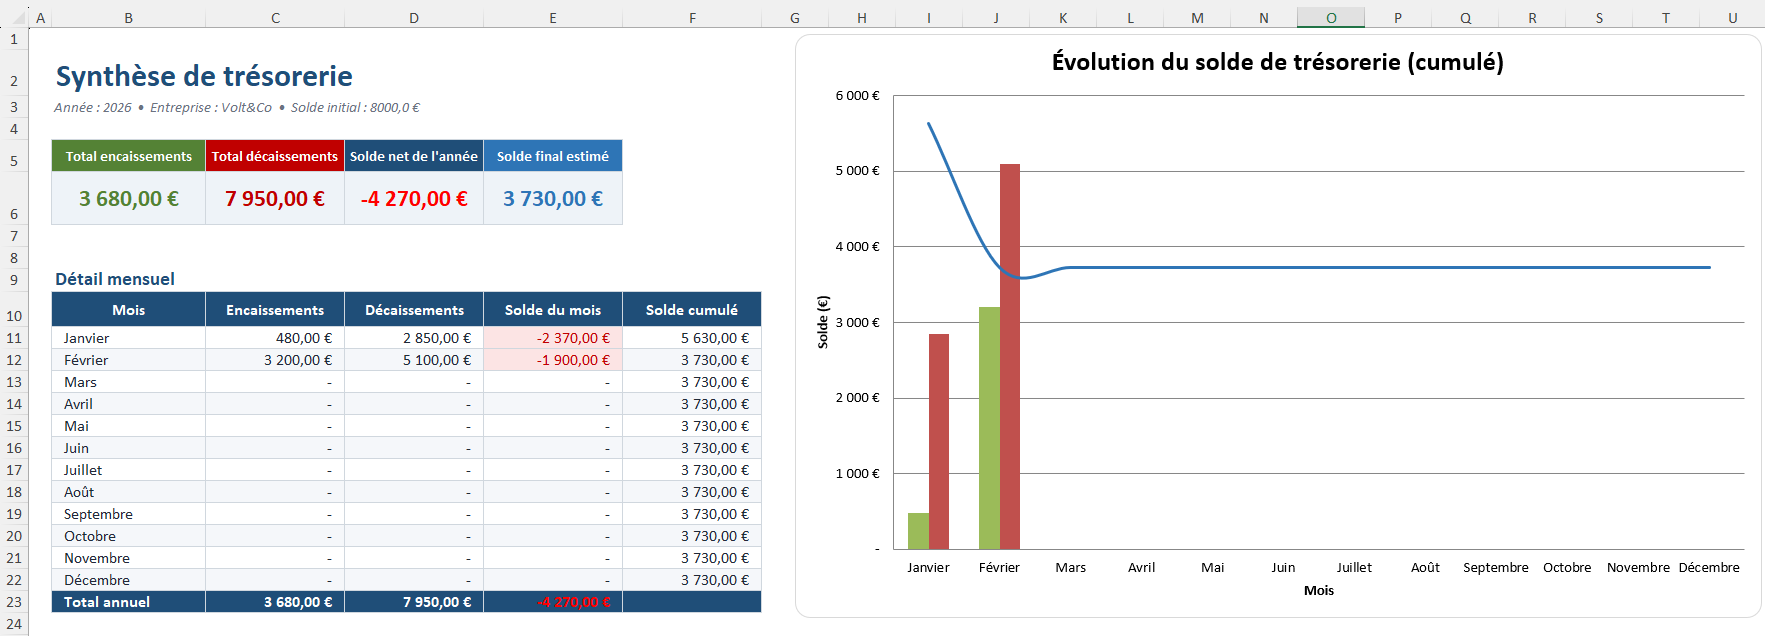This screenshot has width=1765, height=636.
Task: Select the Détail mensuel heading cell
Action: 115,279
